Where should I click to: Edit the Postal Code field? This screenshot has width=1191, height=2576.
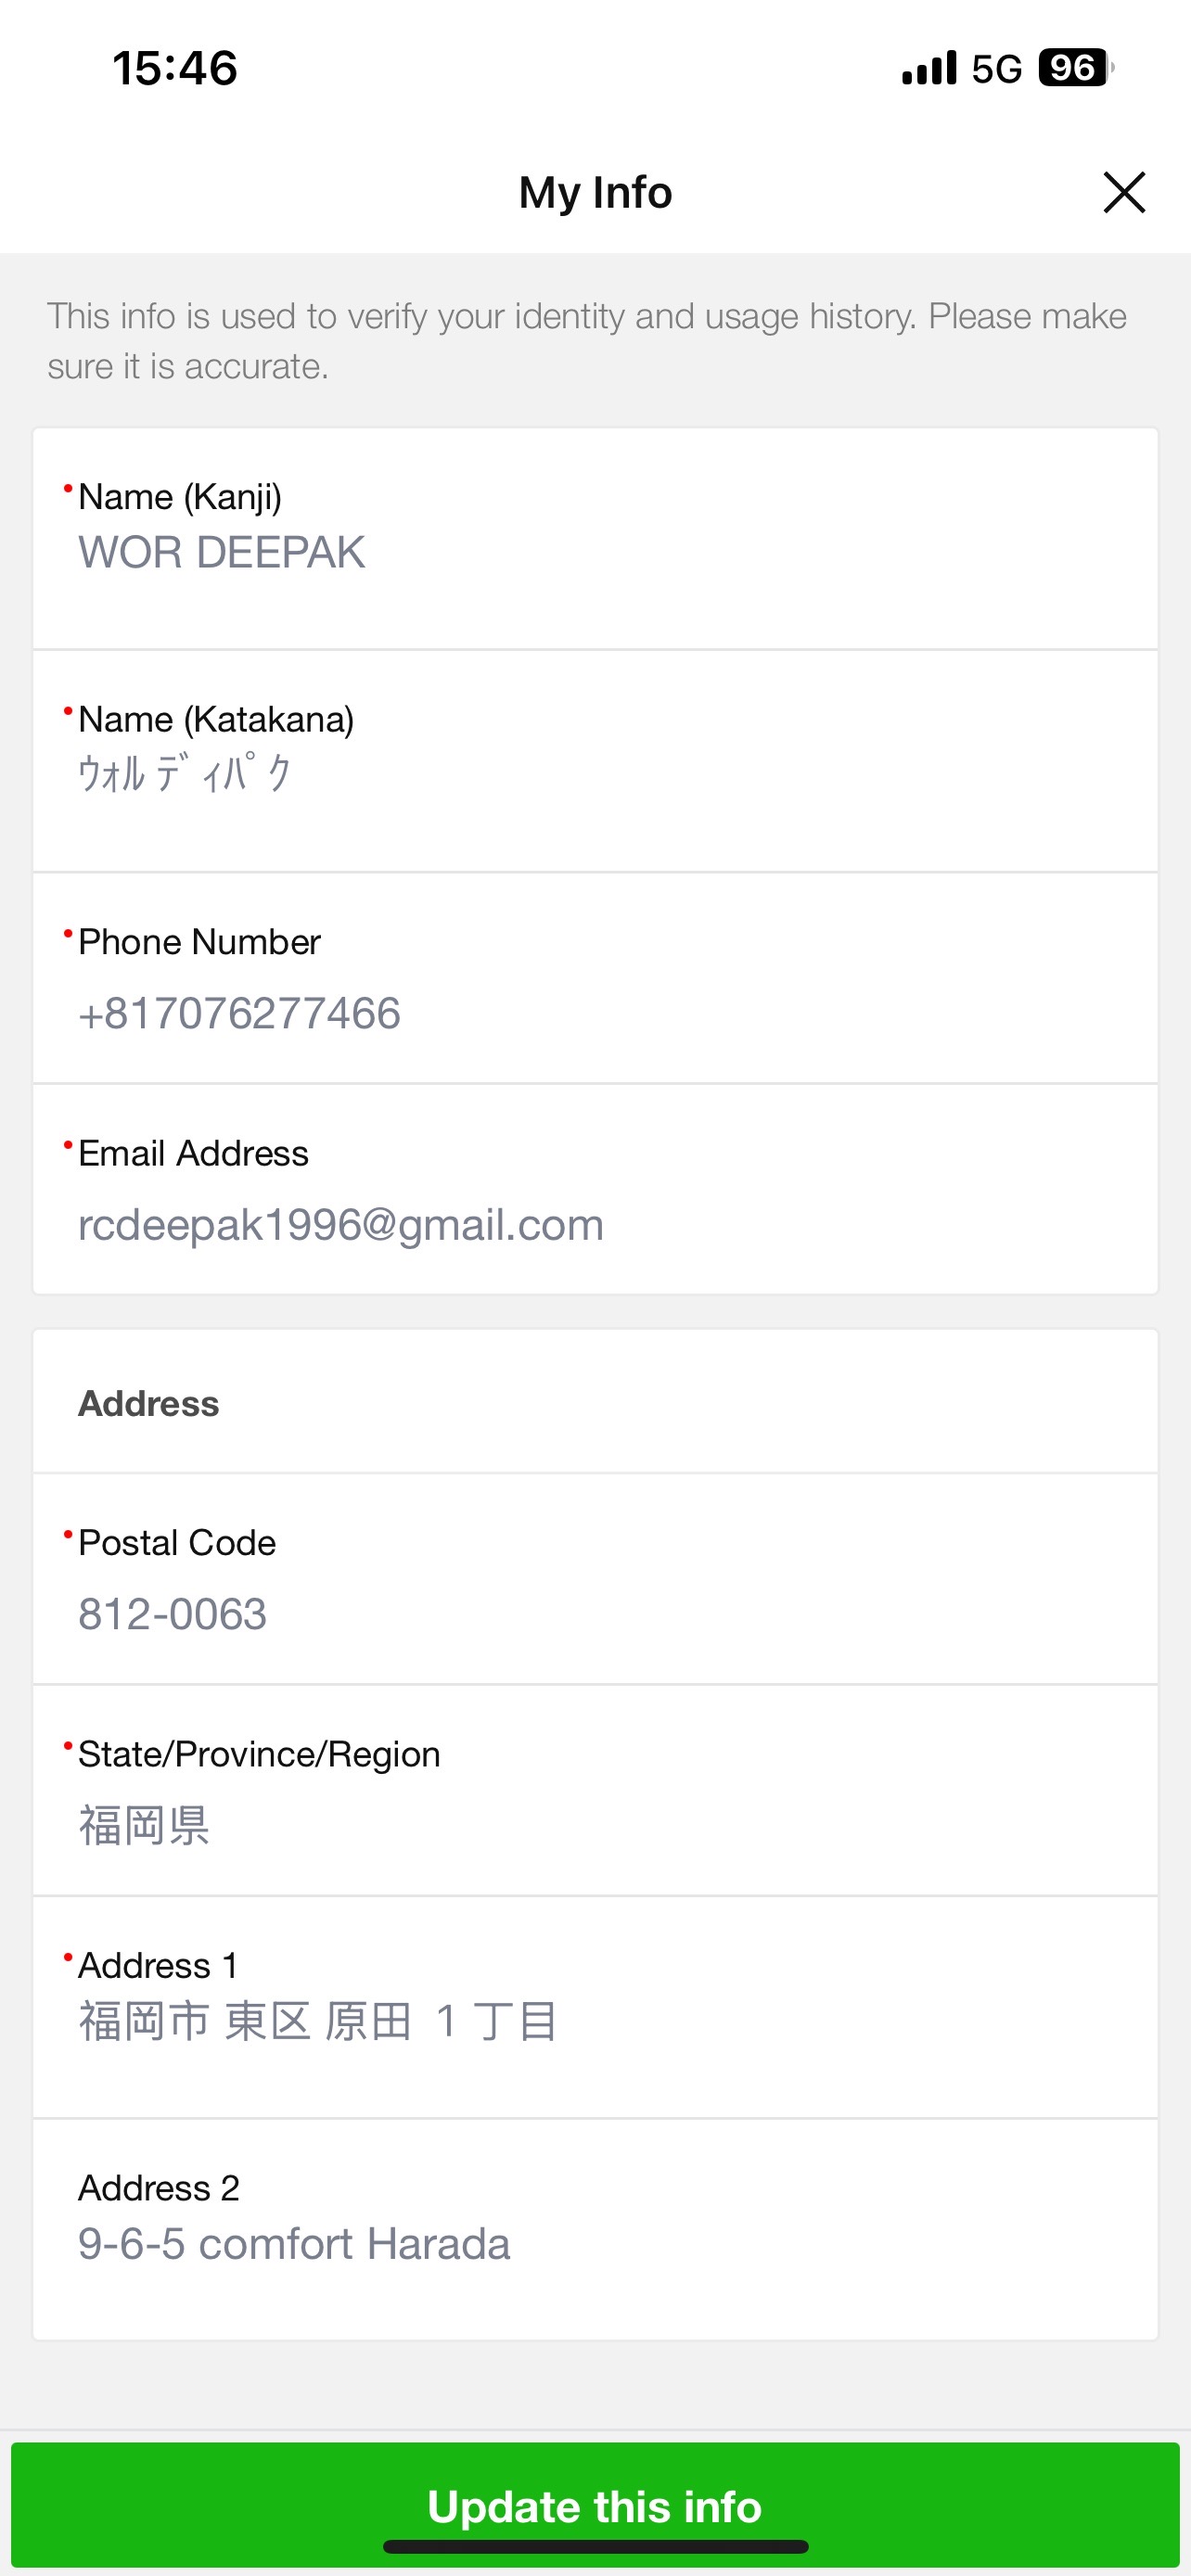[595, 1580]
